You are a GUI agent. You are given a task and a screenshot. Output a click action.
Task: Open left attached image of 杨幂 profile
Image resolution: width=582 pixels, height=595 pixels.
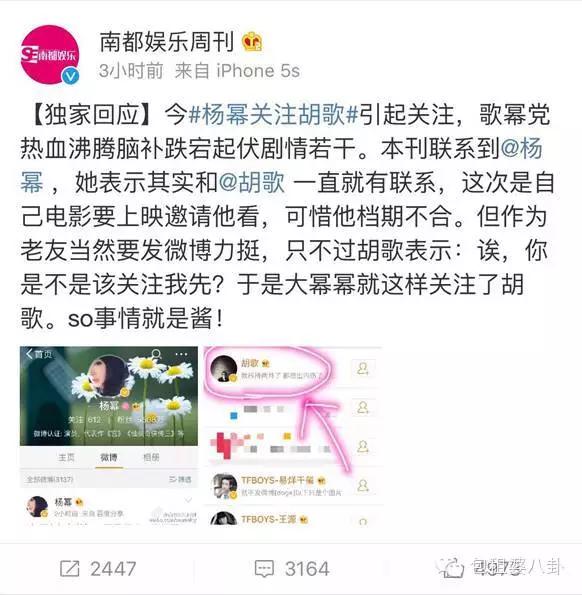coord(109,436)
